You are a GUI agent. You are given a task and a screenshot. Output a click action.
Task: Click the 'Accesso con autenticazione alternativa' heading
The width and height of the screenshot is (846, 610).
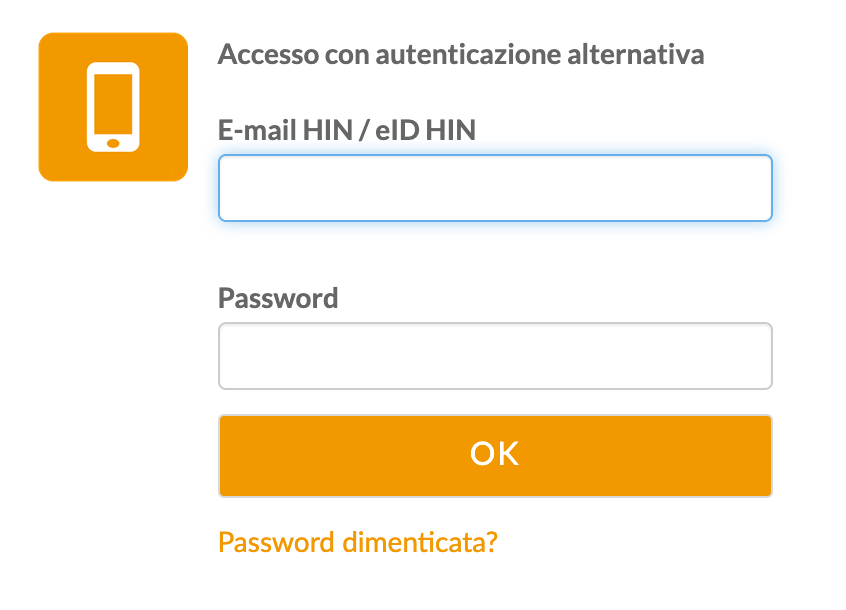click(x=460, y=54)
